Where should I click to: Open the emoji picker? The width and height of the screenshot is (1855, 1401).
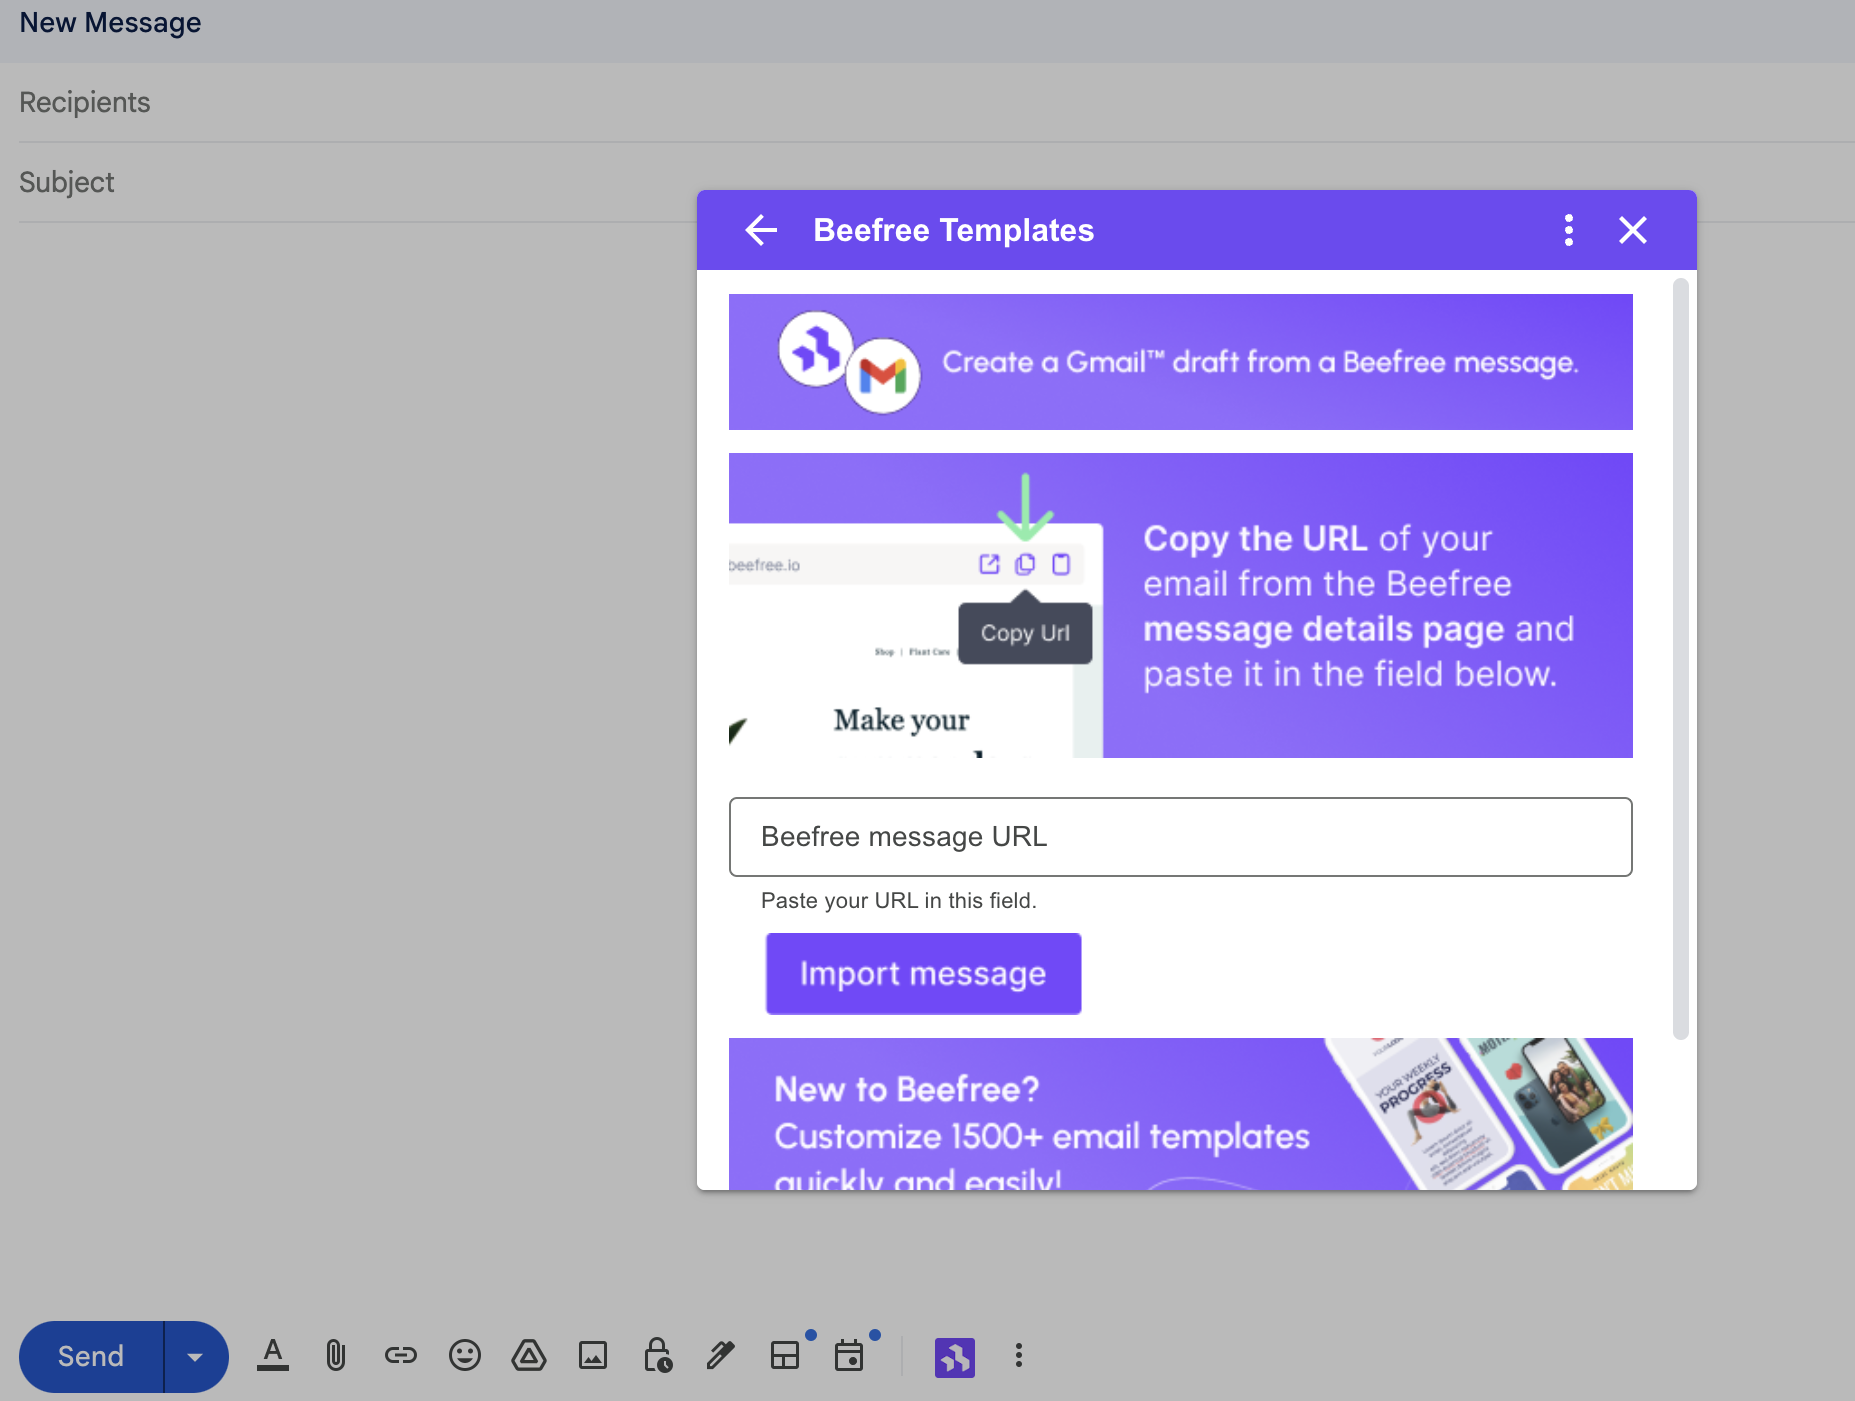pos(464,1355)
